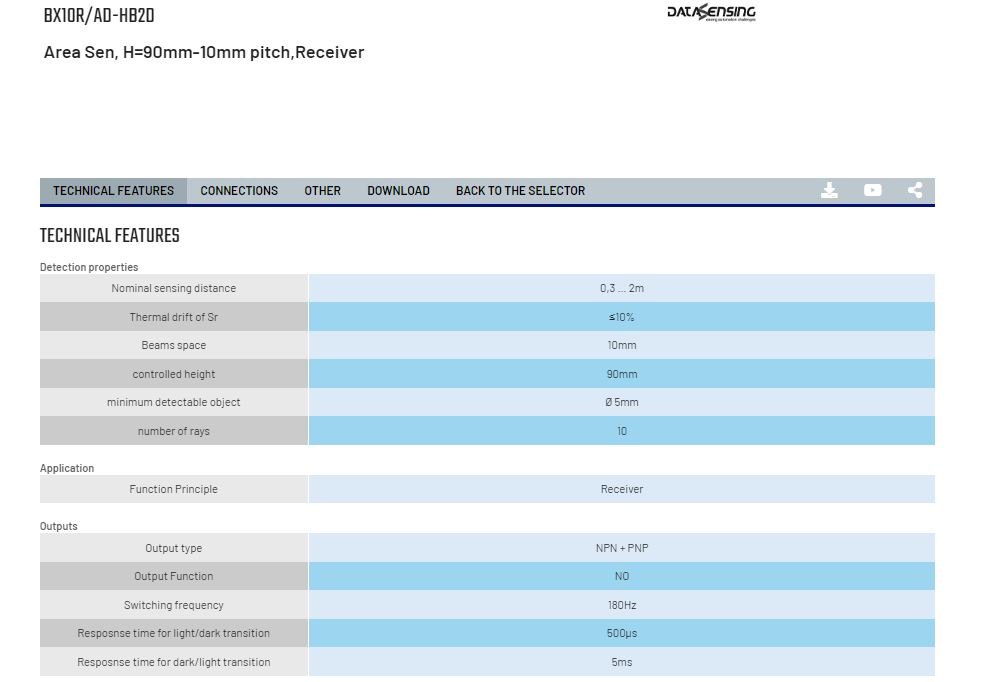
Task: Click the Datasensing logo
Action: pyautogui.click(x=711, y=13)
